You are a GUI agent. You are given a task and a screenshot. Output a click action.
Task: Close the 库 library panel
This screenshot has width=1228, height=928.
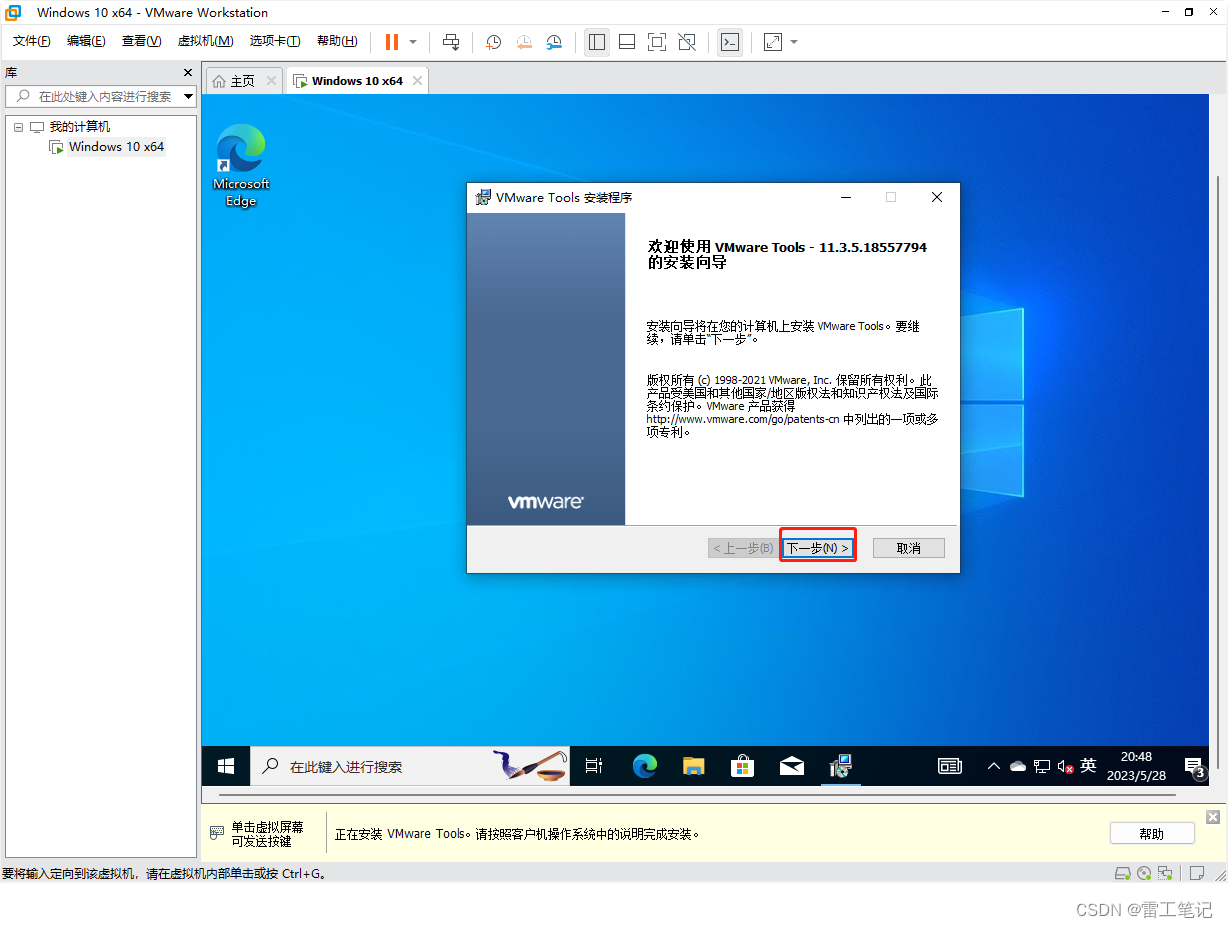coord(187,73)
